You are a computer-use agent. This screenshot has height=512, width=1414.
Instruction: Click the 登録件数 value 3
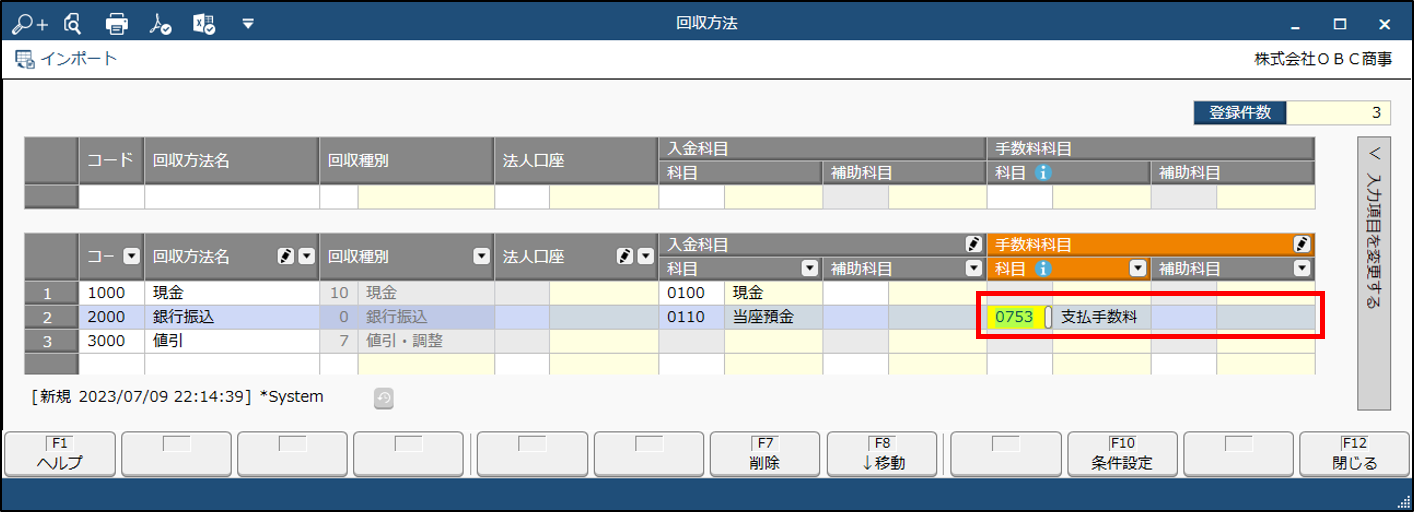1339,112
